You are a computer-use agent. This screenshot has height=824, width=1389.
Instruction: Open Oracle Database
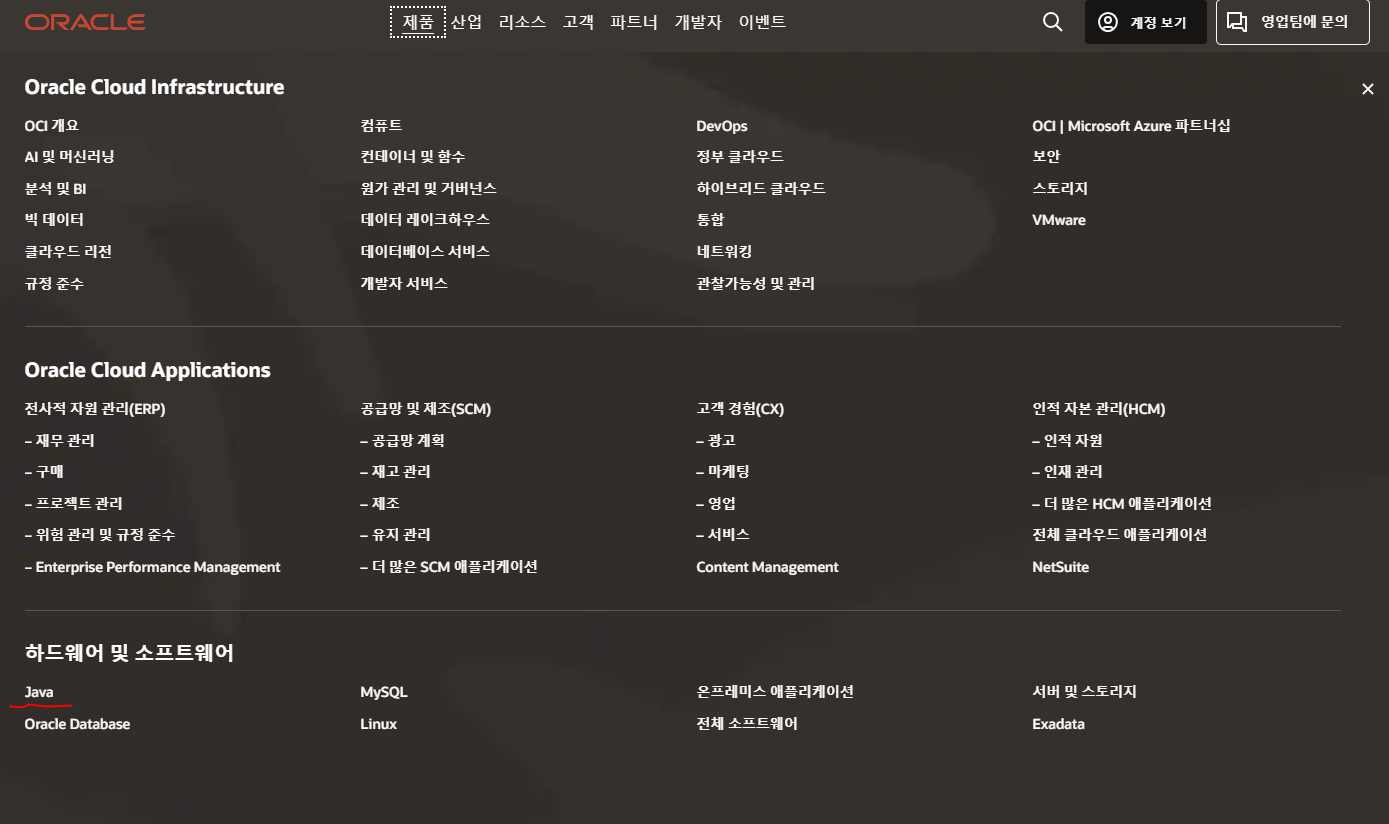[x=77, y=724]
